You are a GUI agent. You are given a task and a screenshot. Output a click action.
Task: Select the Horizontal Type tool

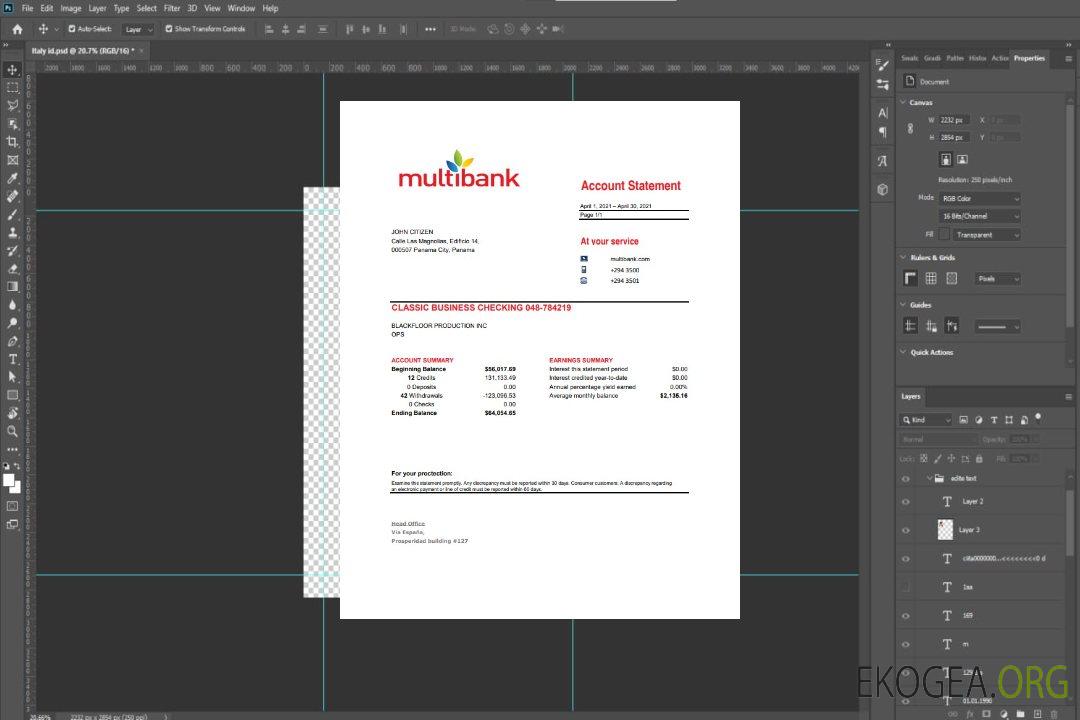(x=12, y=359)
